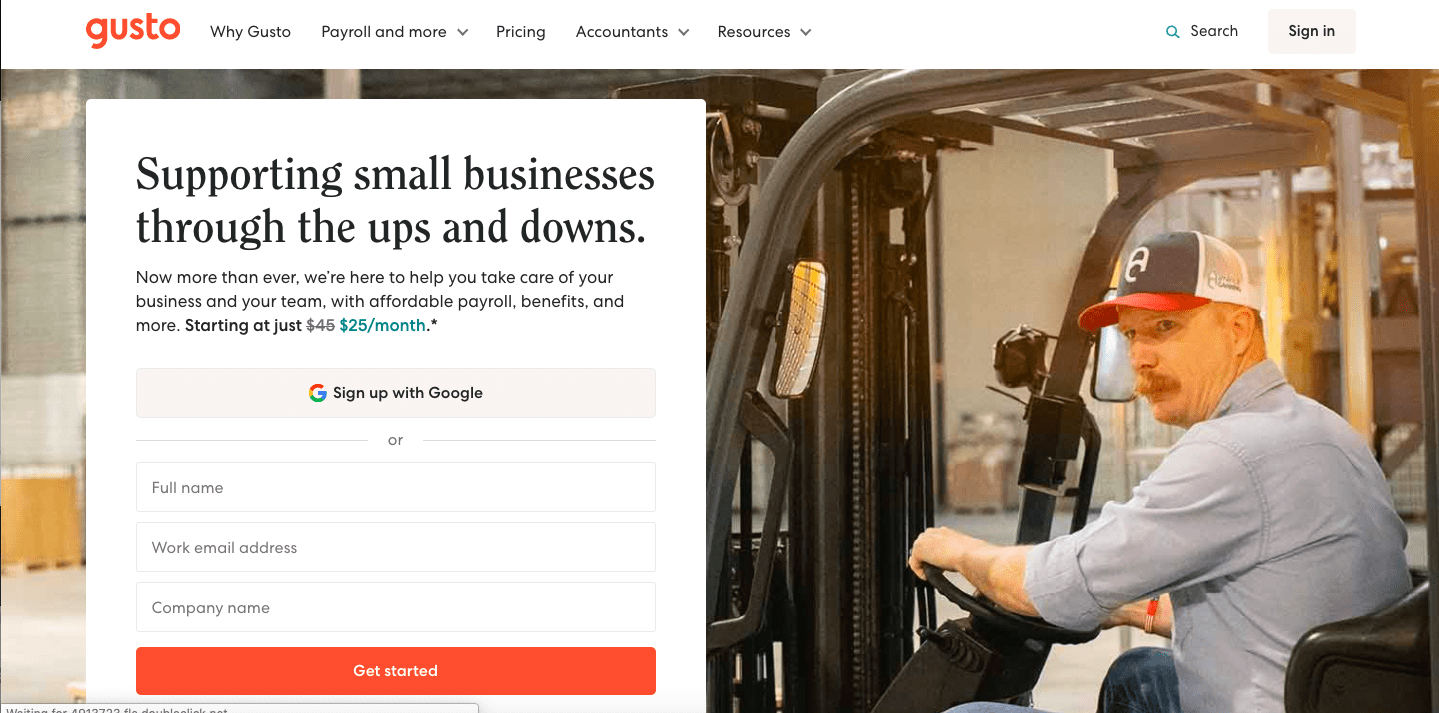Open the Resources dropdown chevron

[806, 32]
